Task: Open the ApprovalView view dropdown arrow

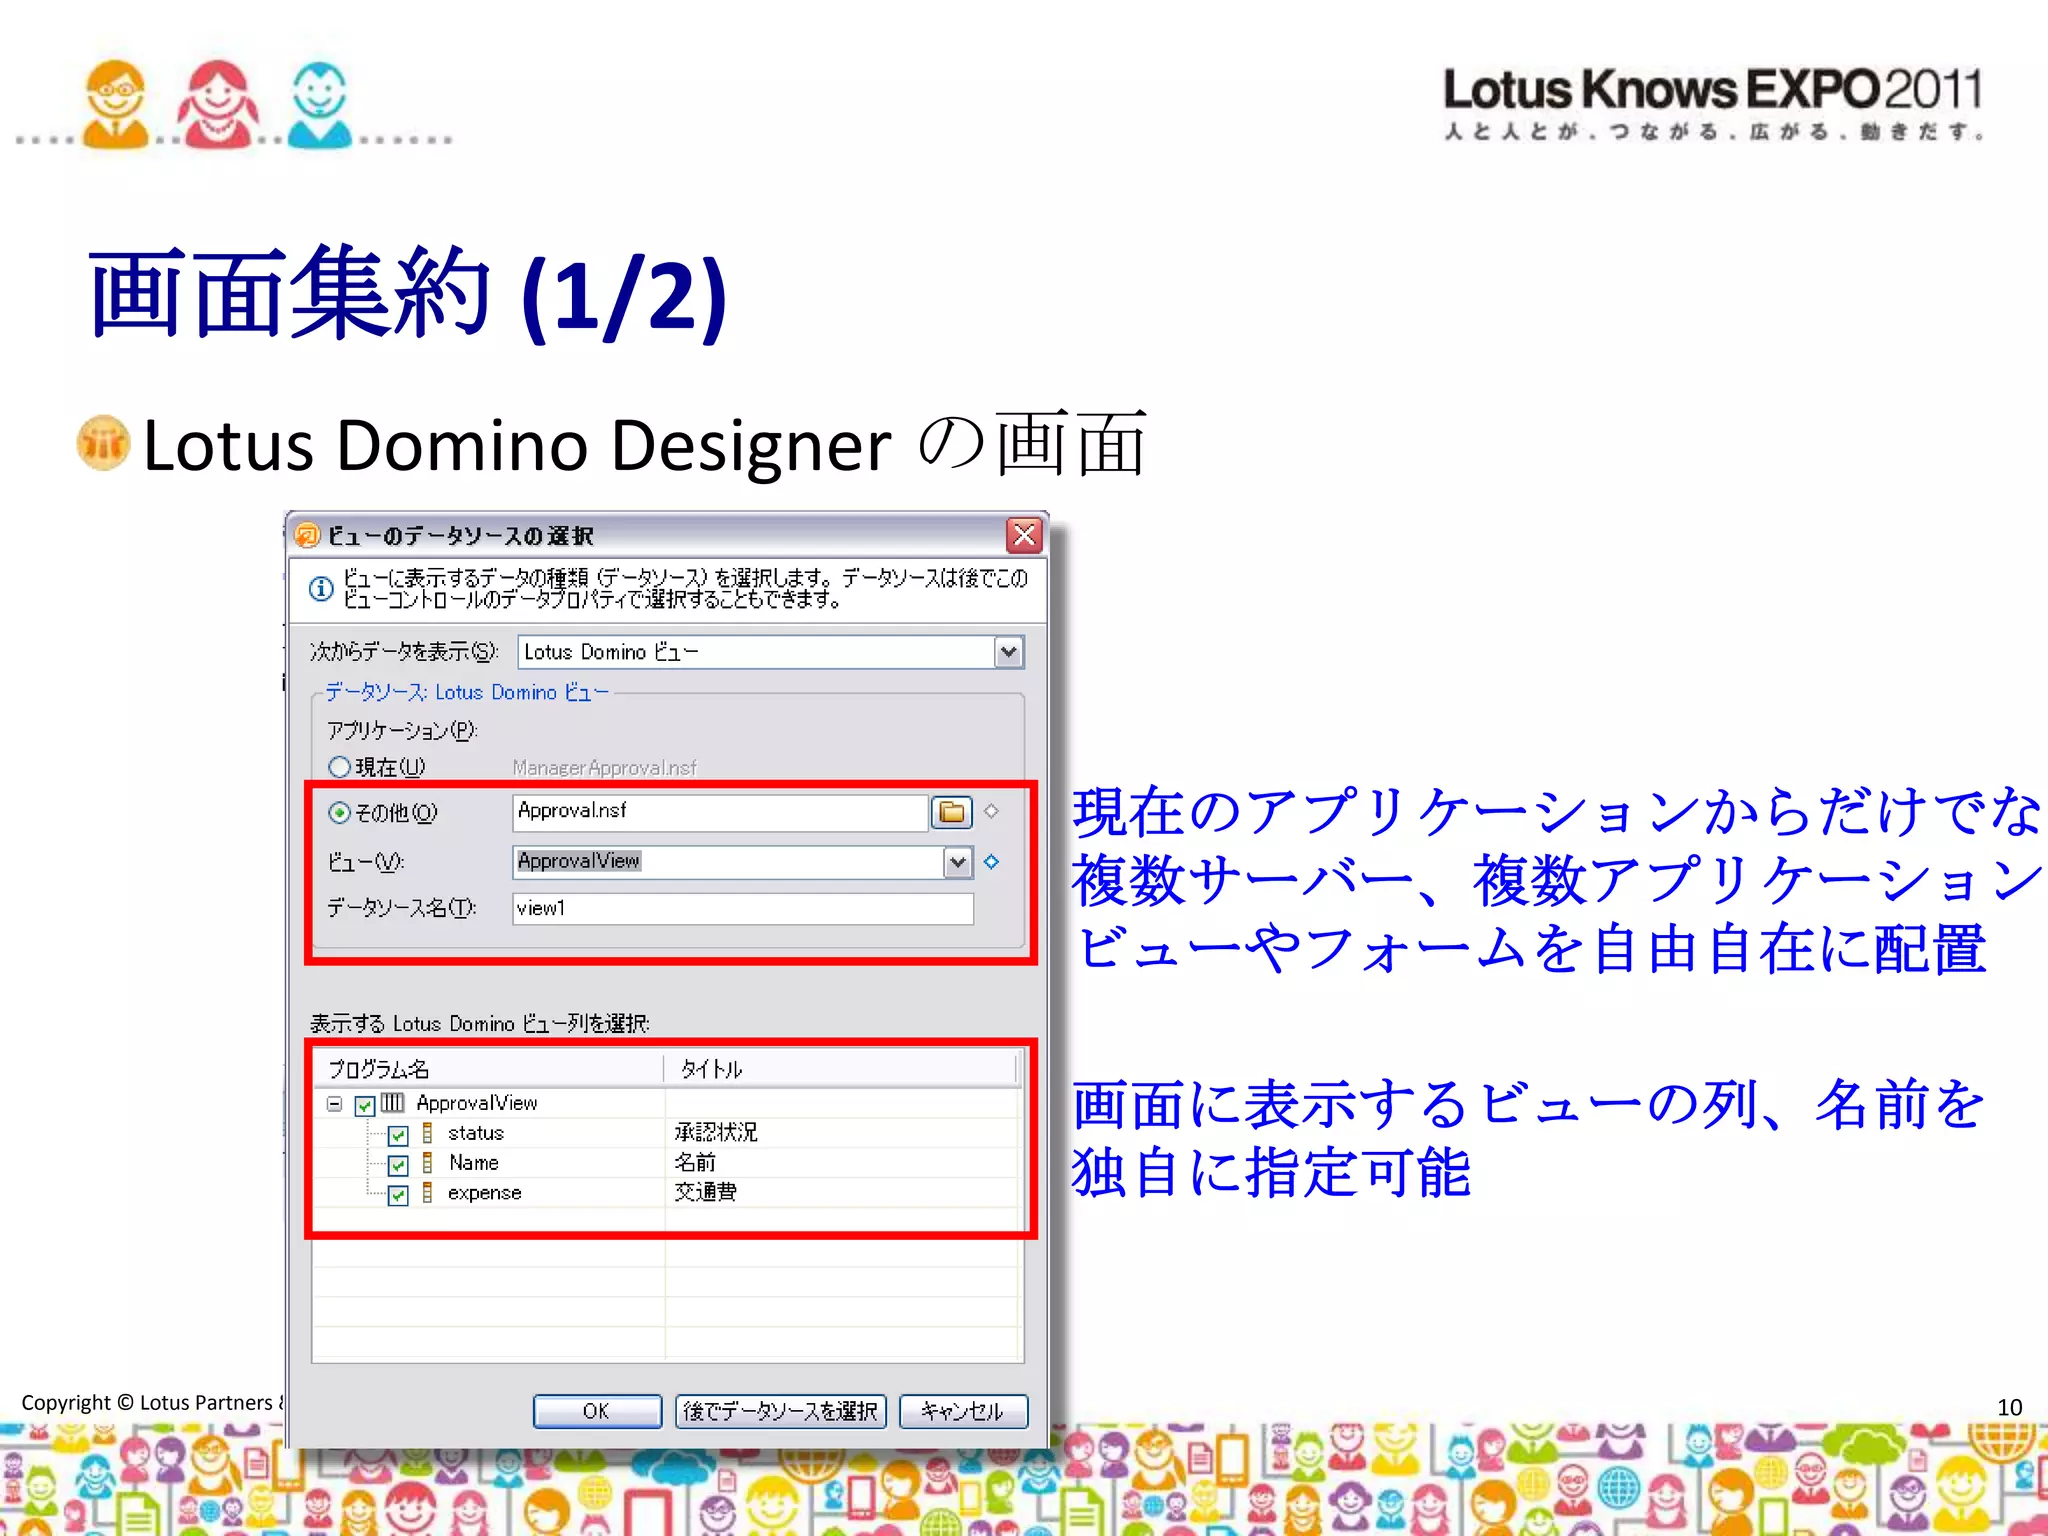Action: pos(957,862)
